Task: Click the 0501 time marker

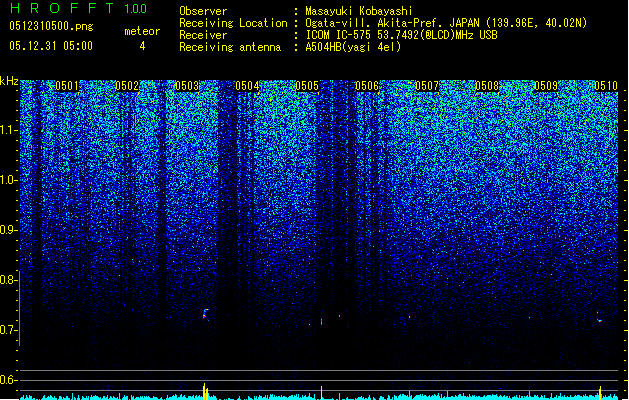Action: pyautogui.click(x=67, y=86)
